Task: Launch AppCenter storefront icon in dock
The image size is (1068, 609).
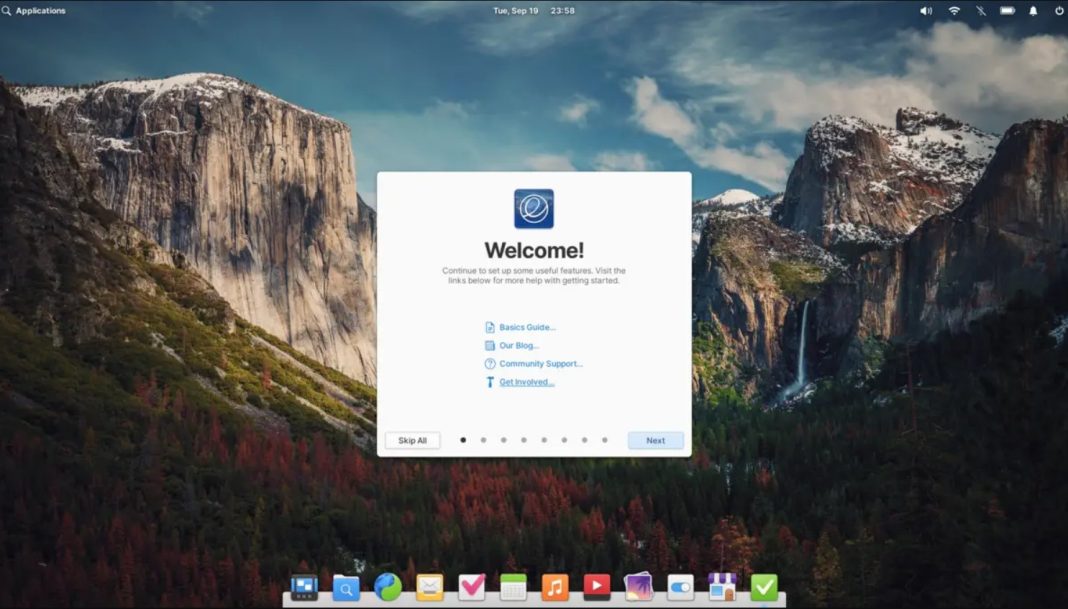Action: (x=722, y=587)
